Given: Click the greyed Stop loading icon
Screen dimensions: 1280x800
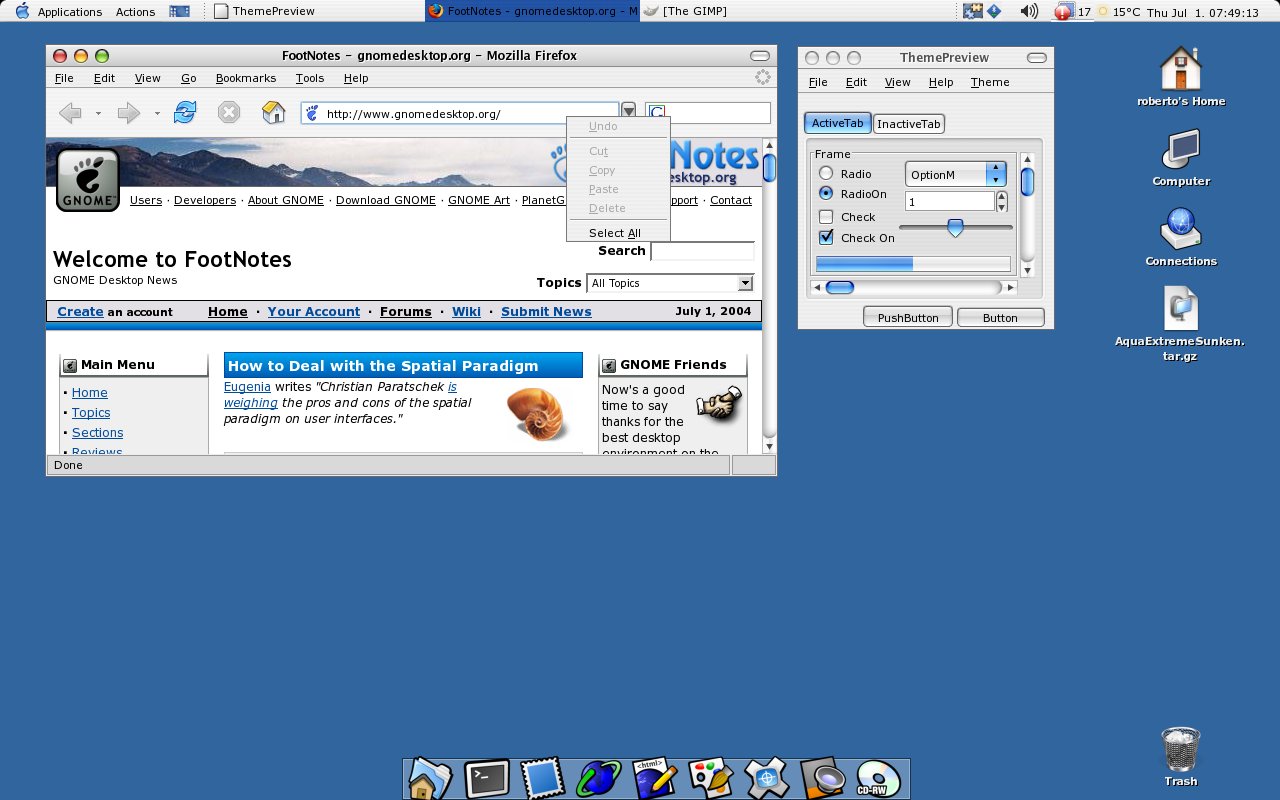Looking at the screenshot, I should pos(229,112).
